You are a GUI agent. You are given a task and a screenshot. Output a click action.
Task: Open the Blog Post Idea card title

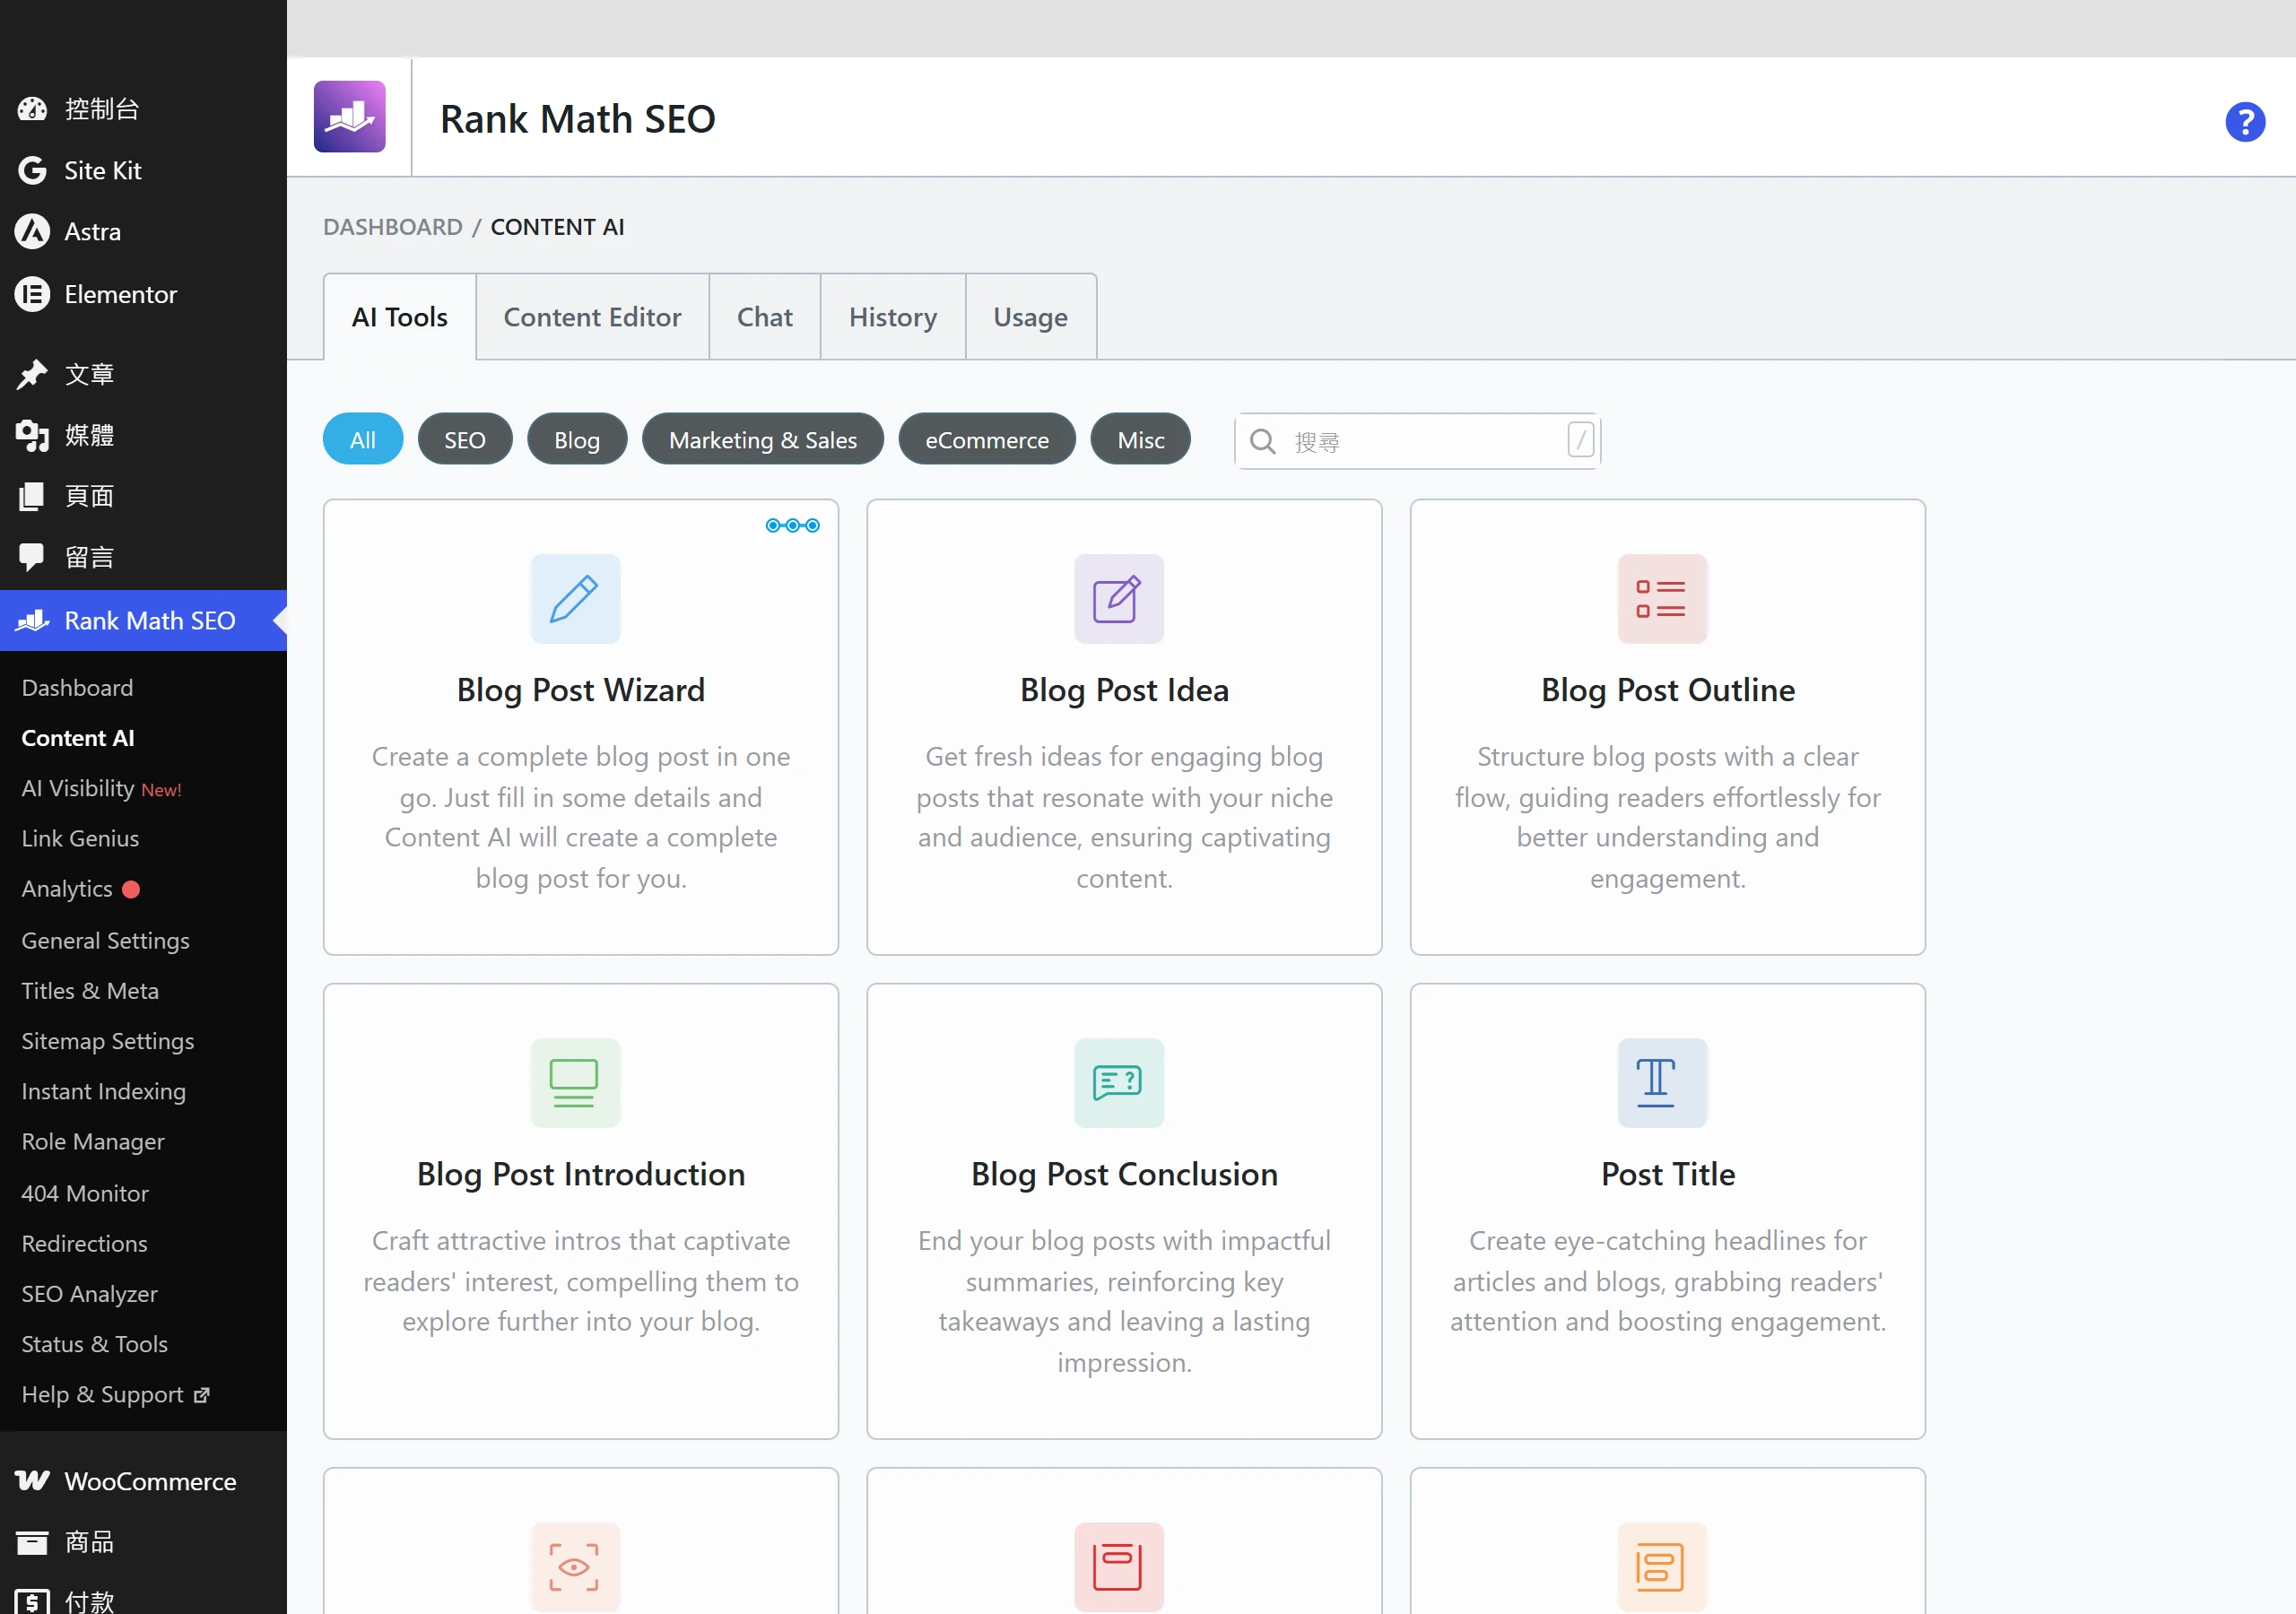point(1124,690)
